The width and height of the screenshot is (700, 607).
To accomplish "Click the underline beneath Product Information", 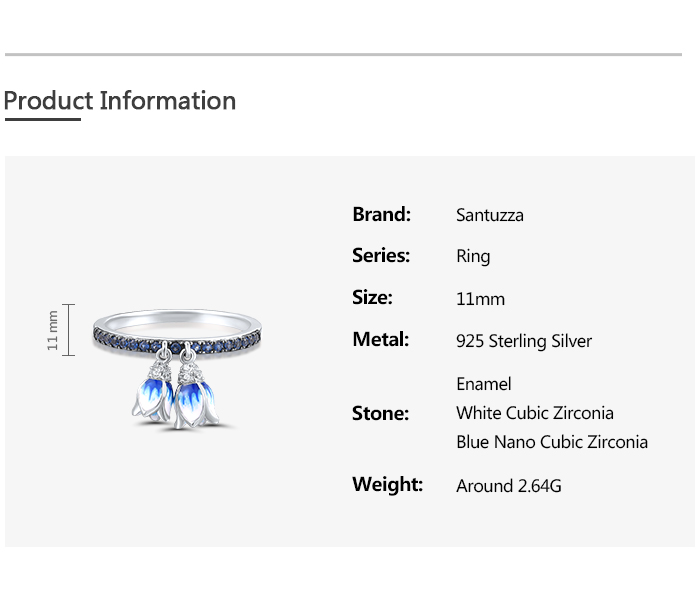I will click(42, 120).
